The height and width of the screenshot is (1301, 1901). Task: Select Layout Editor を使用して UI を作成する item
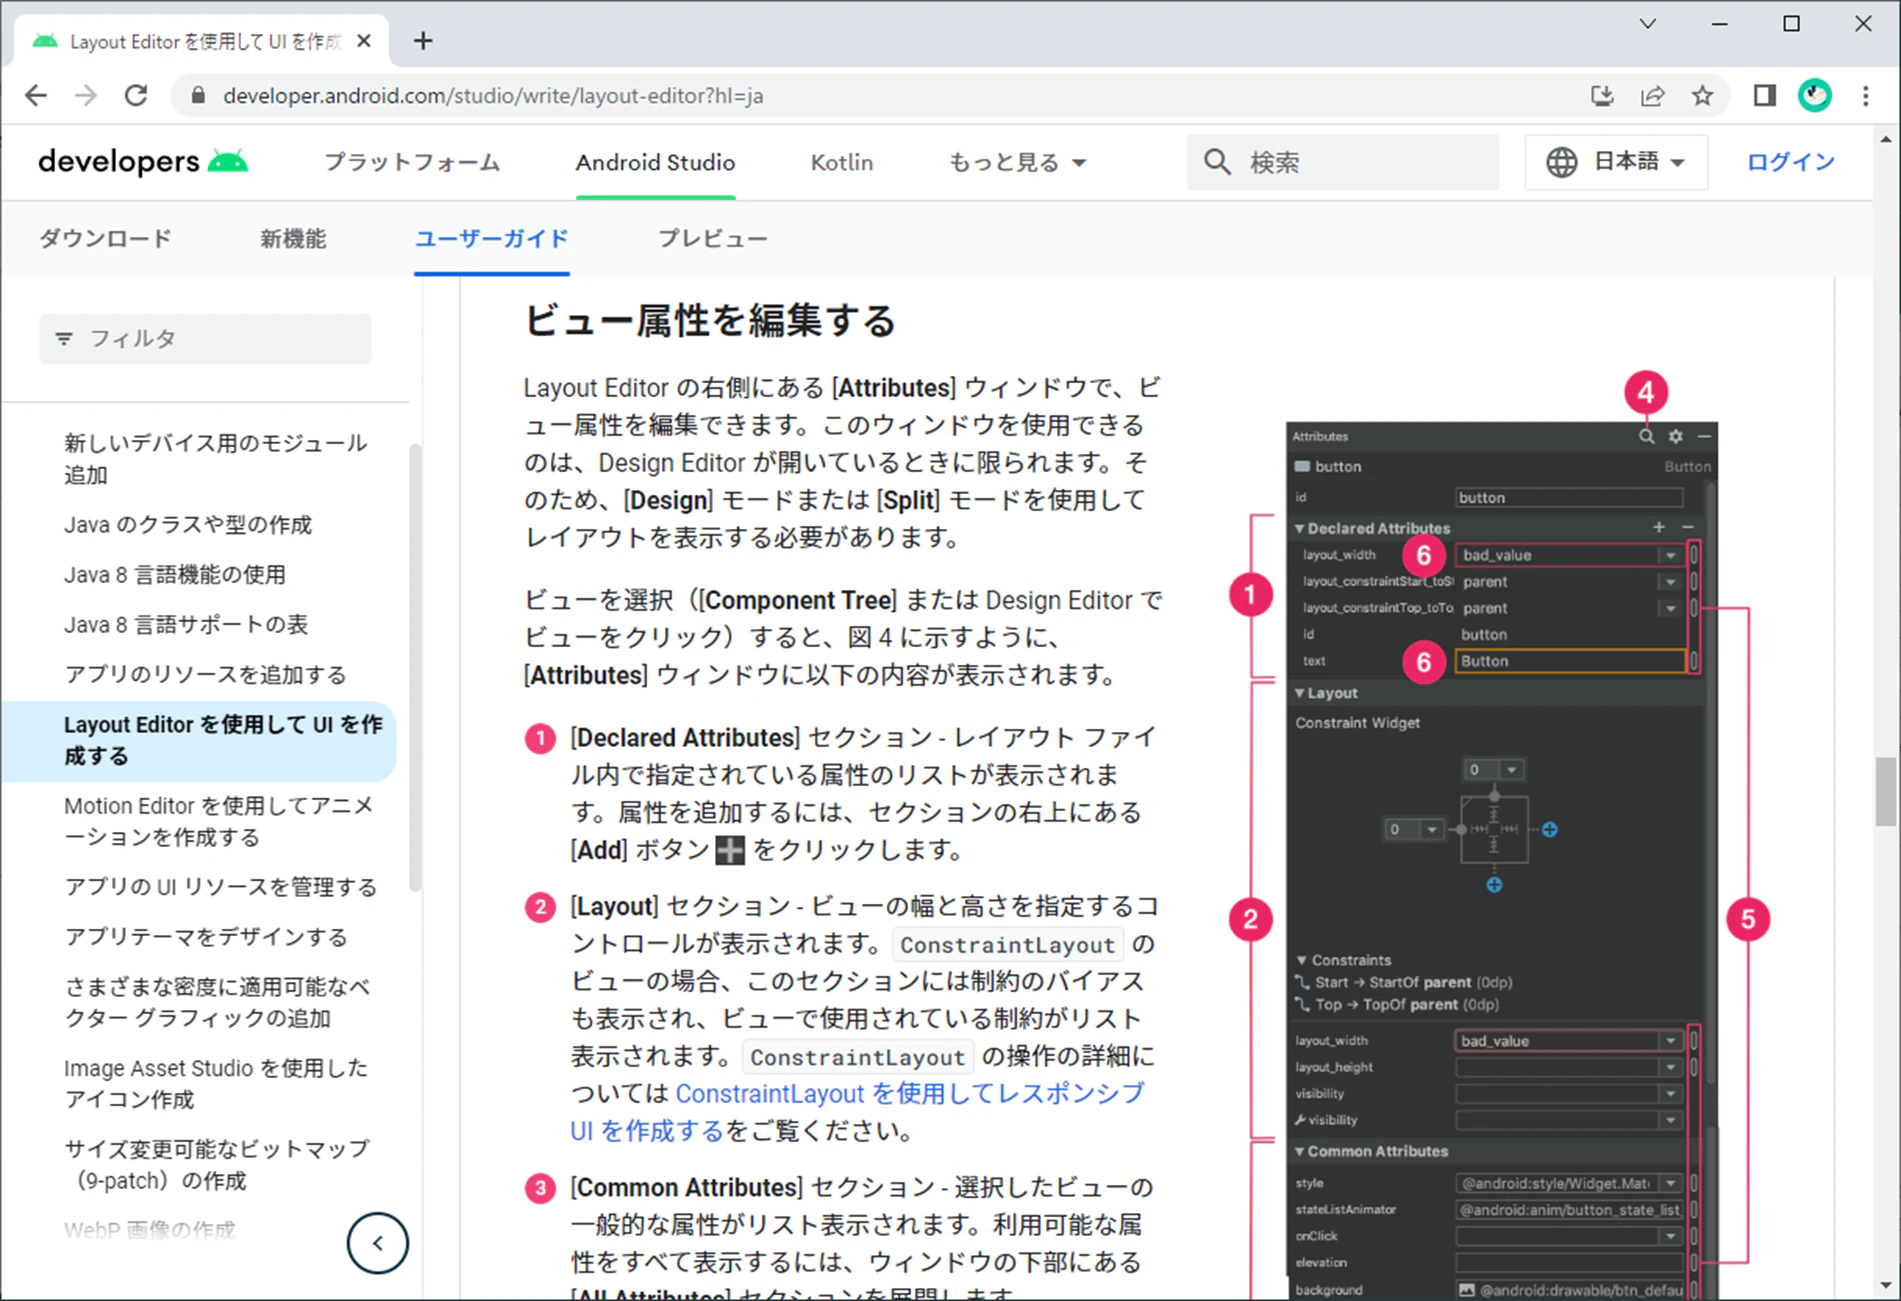pyautogui.click(x=200, y=741)
